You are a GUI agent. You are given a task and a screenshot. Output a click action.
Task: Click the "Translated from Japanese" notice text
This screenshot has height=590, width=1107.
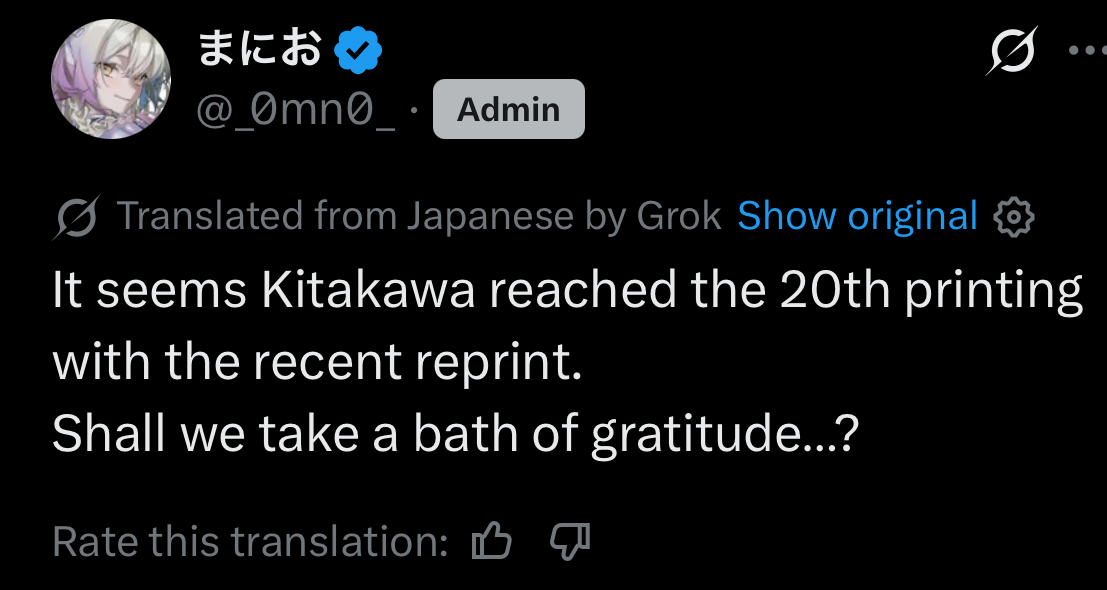click(x=345, y=216)
